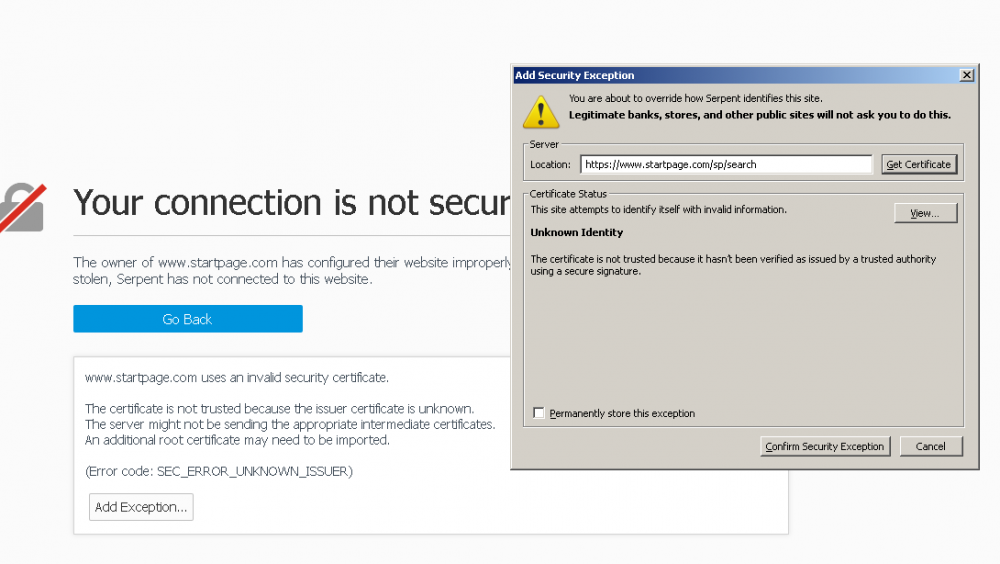This screenshot has height=564, width=1000.
Task: Click the Get Certificate button
Action: coord(918,164)
